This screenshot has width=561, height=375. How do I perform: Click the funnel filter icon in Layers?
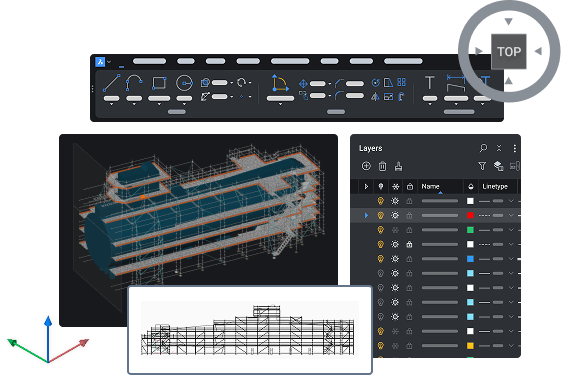click(482, 166)
